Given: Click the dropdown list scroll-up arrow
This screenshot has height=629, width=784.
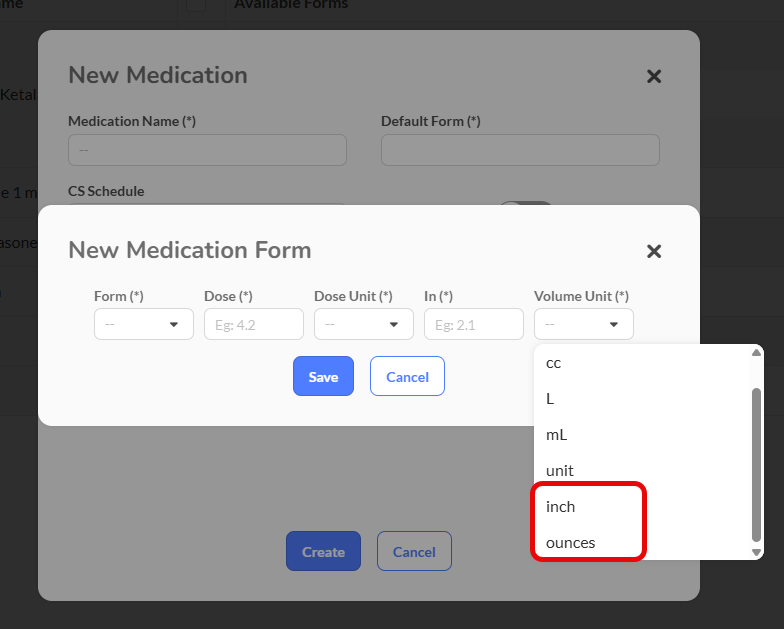Looking at the screenshot, I should pos(756,352).
